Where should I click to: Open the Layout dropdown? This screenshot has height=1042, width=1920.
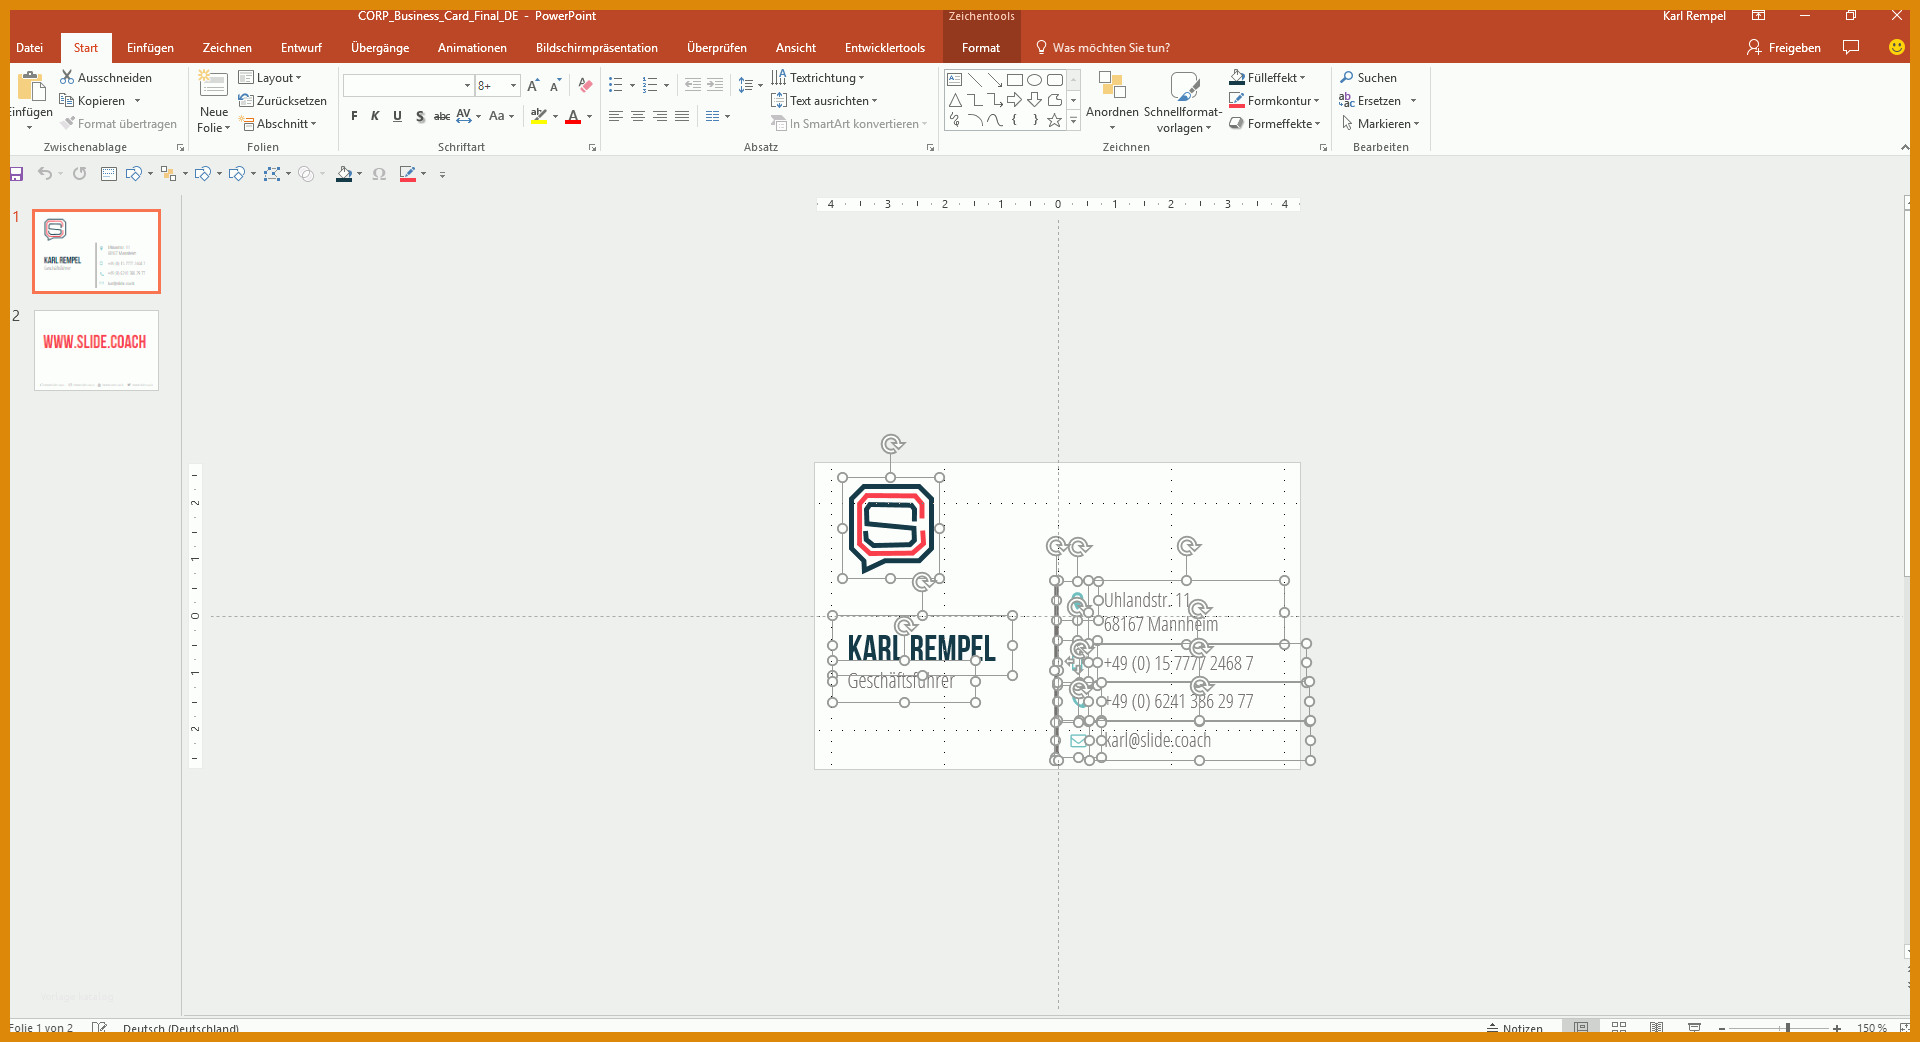(x=270, y=78)
